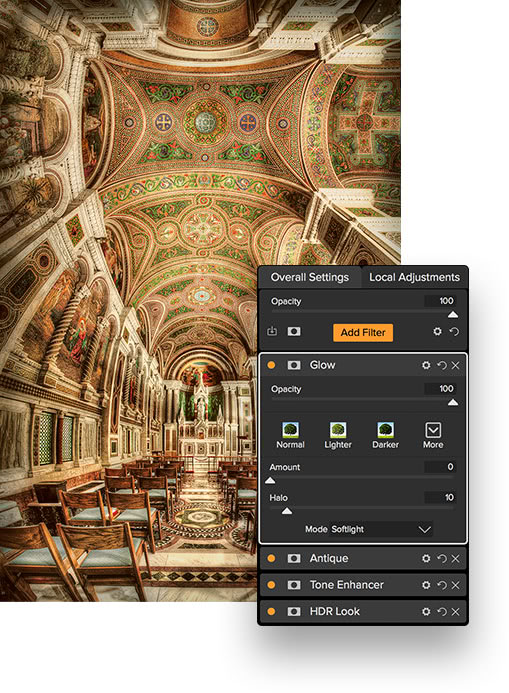Select the Overall Settings tab

(310, 277)
